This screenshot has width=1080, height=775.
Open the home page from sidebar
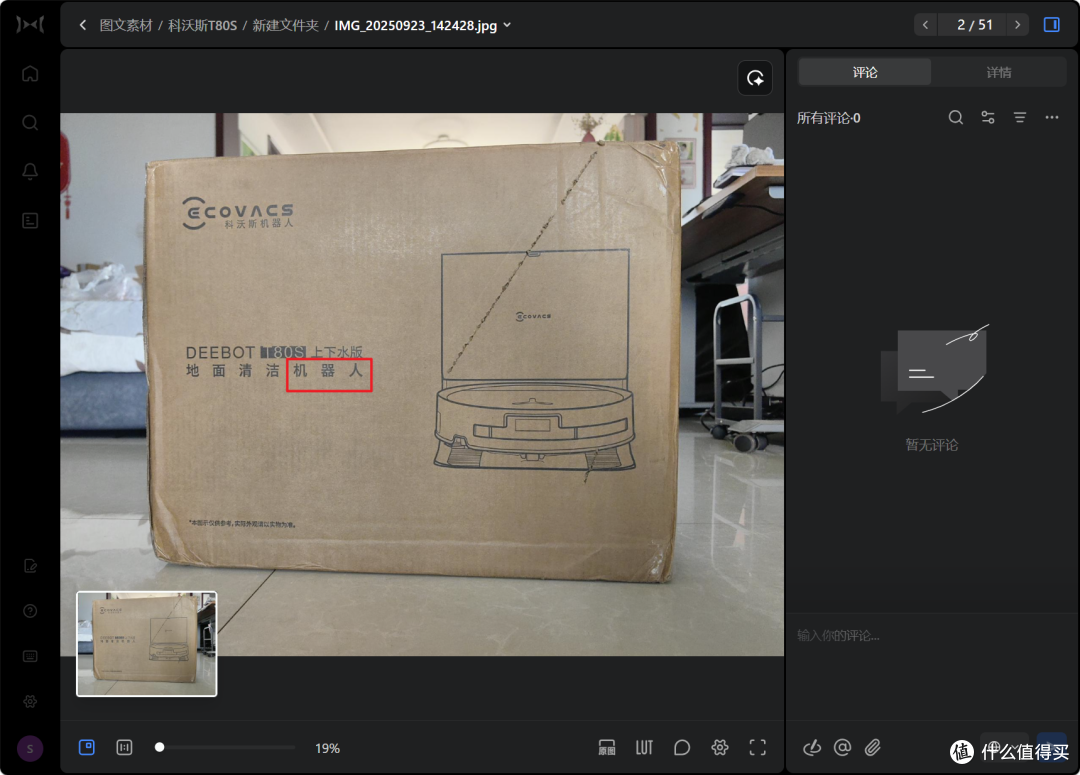30,73
